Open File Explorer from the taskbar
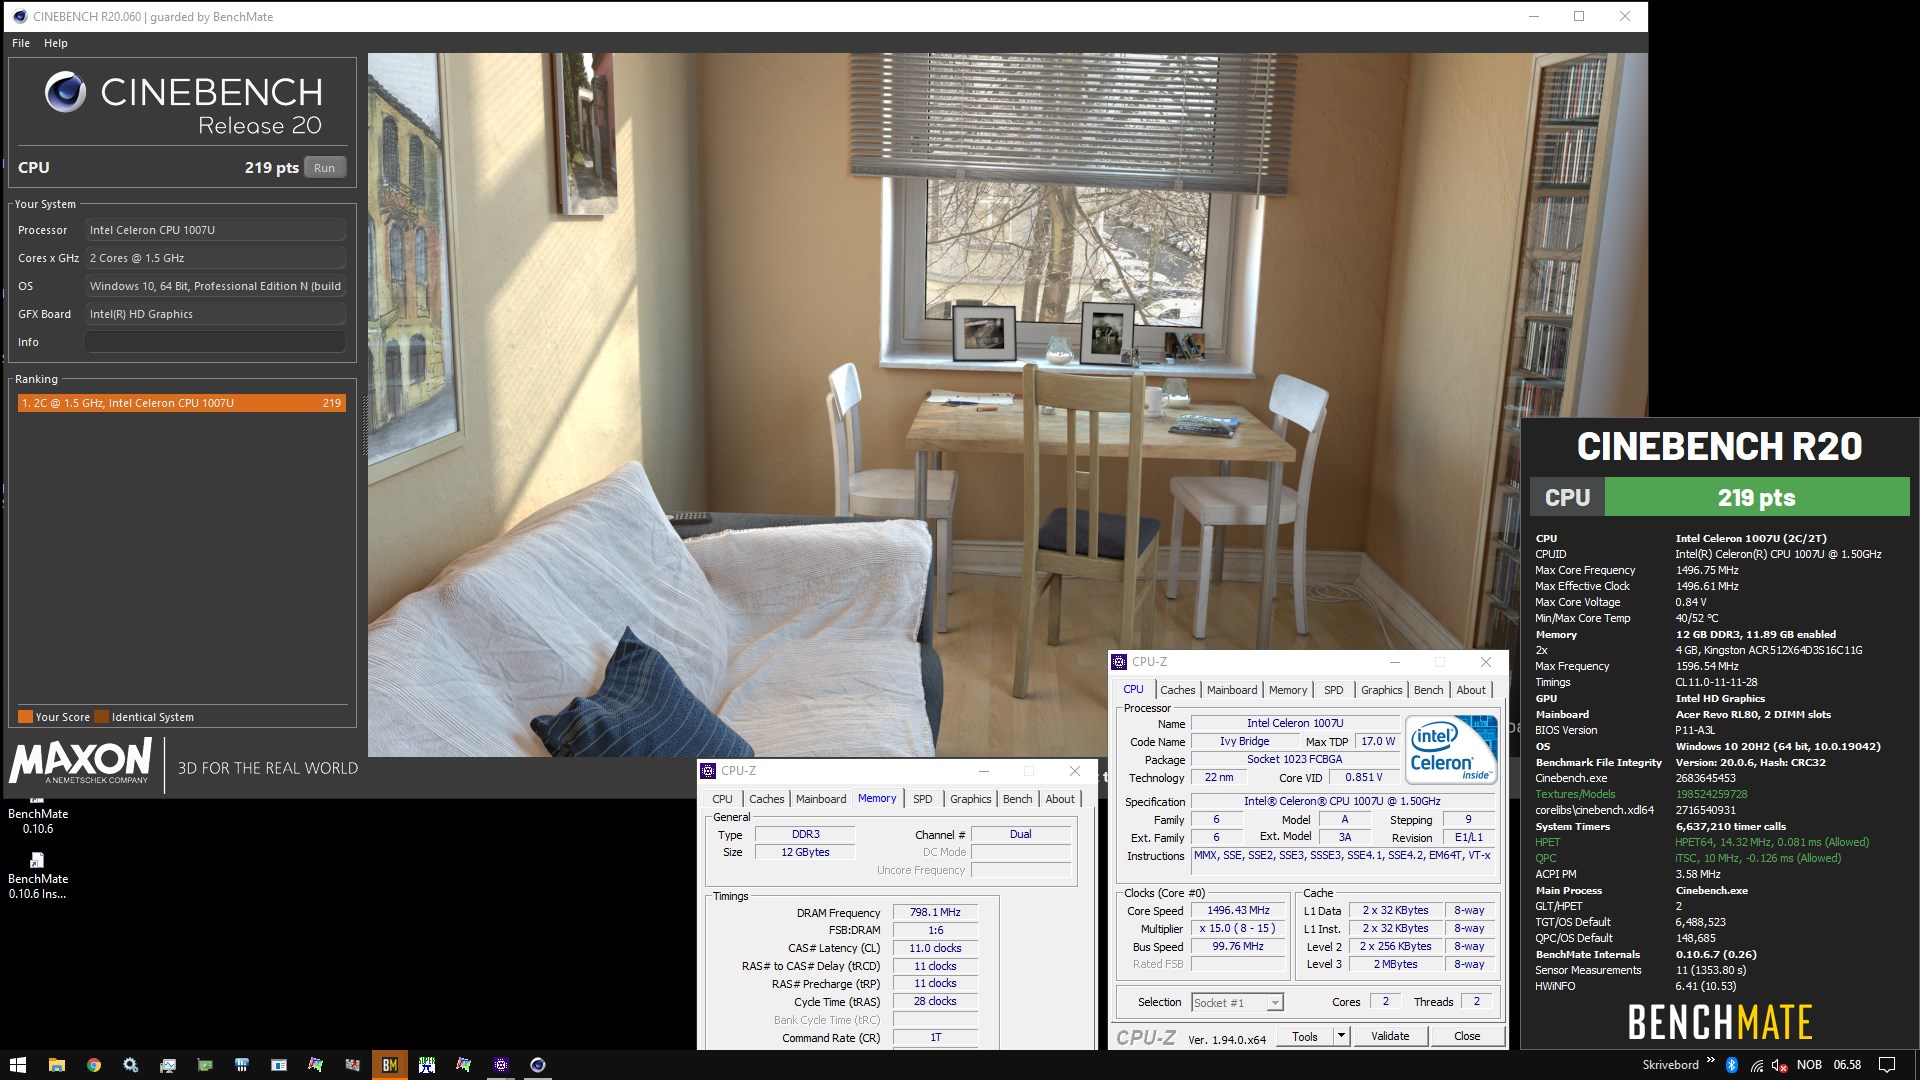This screenshot has height=1080, width=1920. click(56, 1065)
